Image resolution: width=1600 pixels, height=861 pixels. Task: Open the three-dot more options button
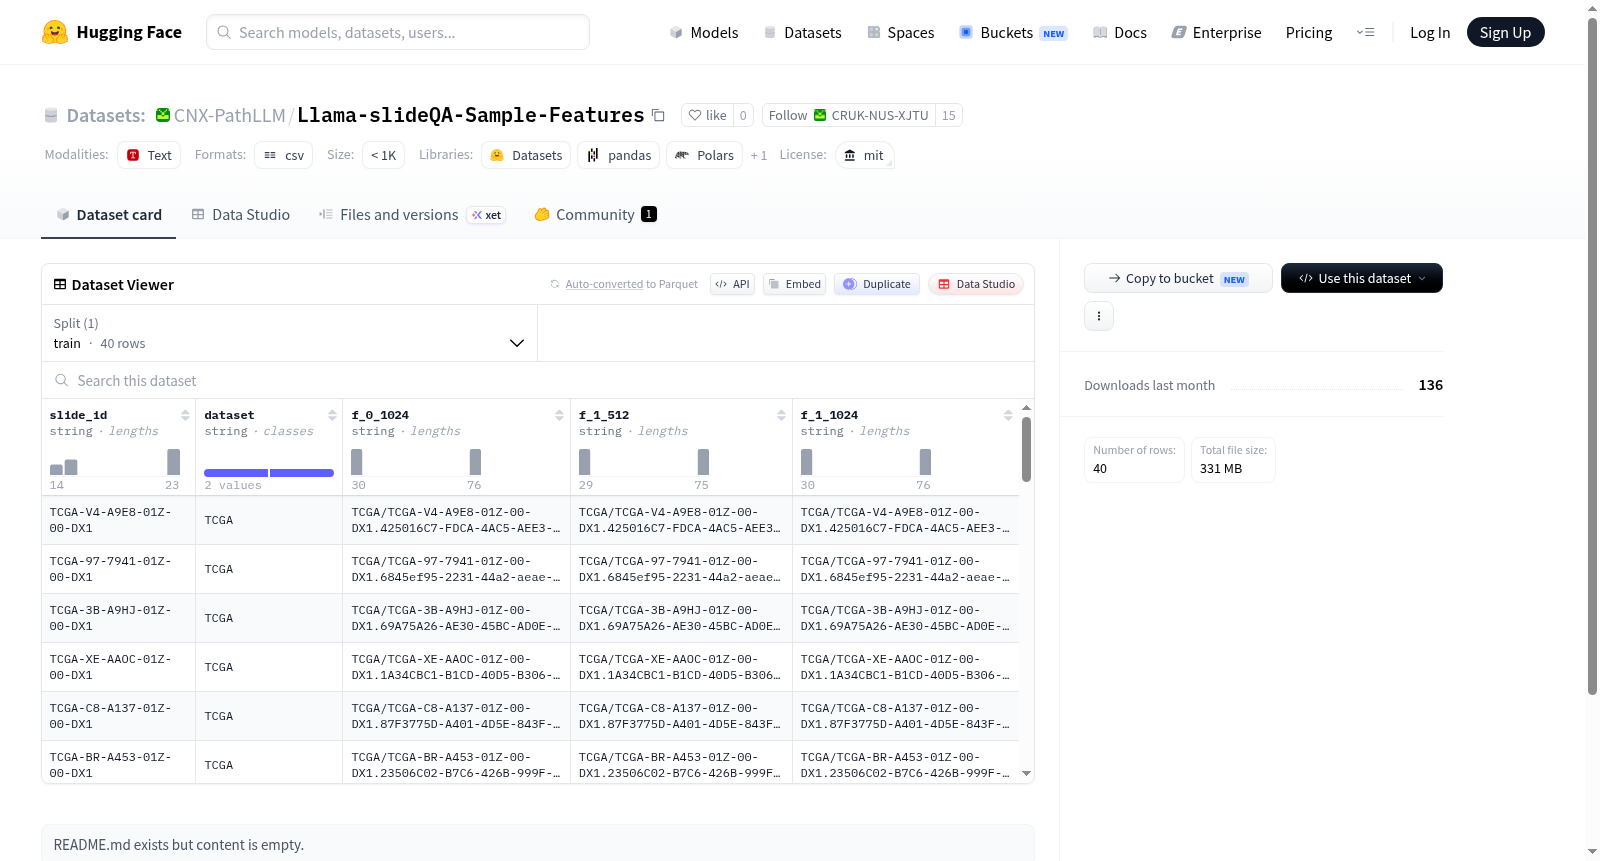coord(1099,316)
